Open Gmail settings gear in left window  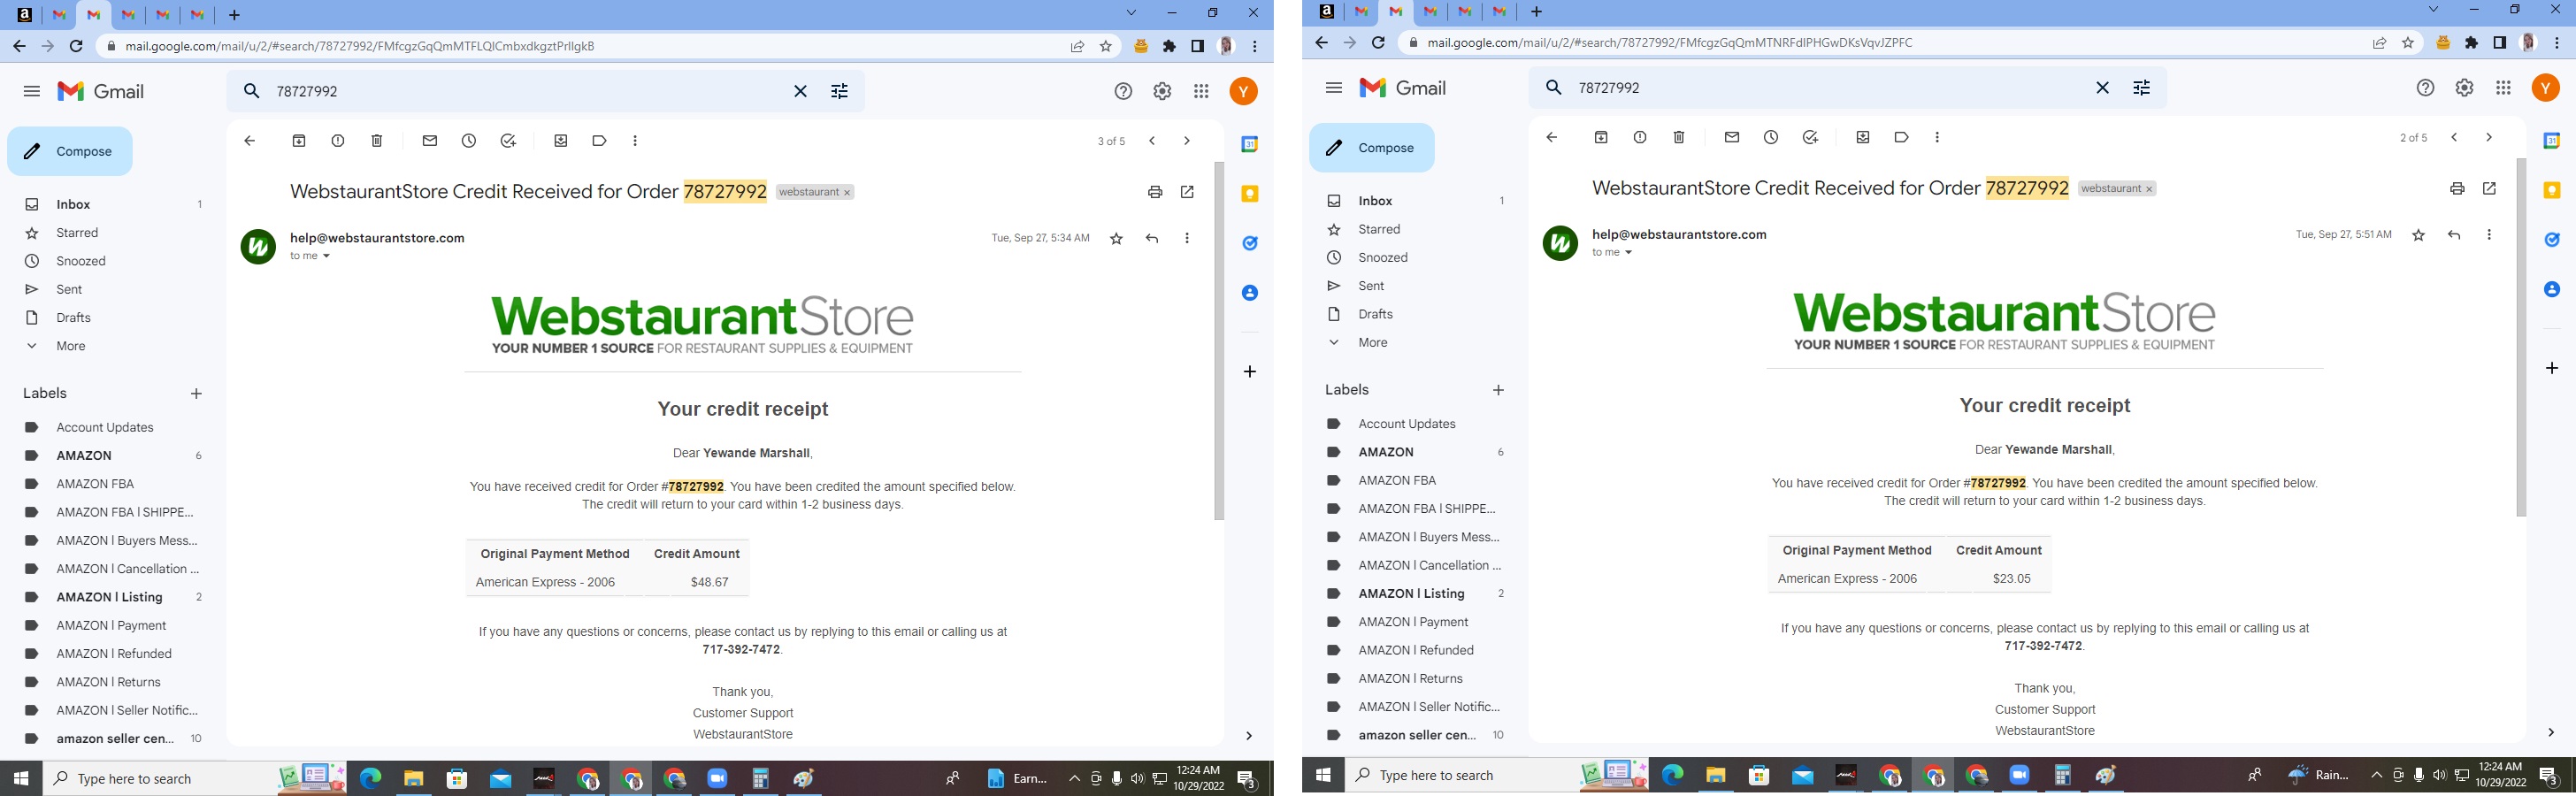(x=1162, y=91)
